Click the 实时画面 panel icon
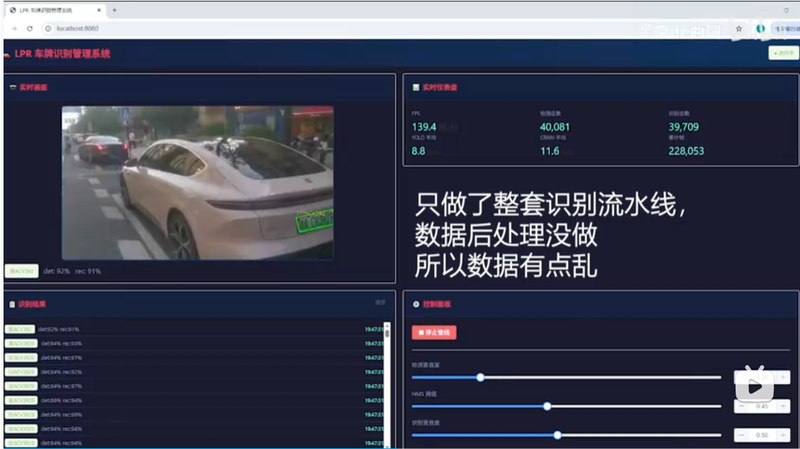The width and height of the screenshot is (800, 449). 13,87
